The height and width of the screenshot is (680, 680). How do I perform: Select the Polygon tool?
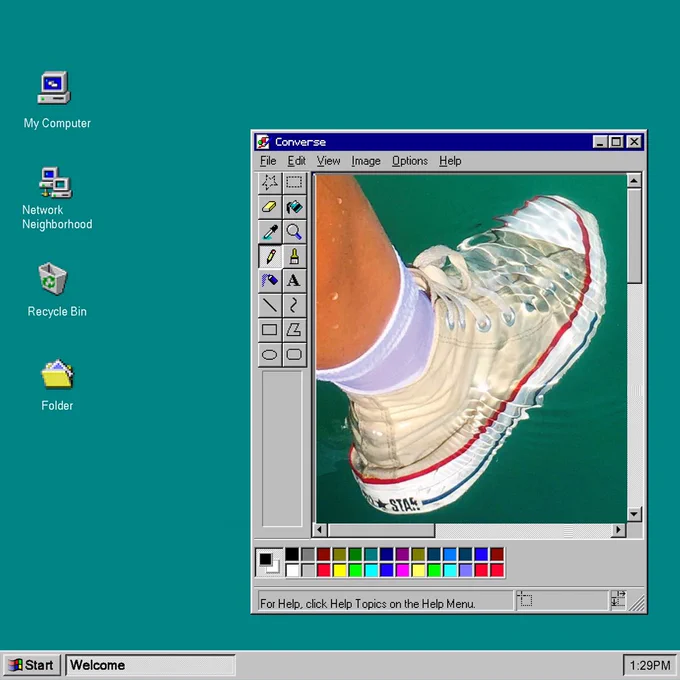tap(294, 330)
